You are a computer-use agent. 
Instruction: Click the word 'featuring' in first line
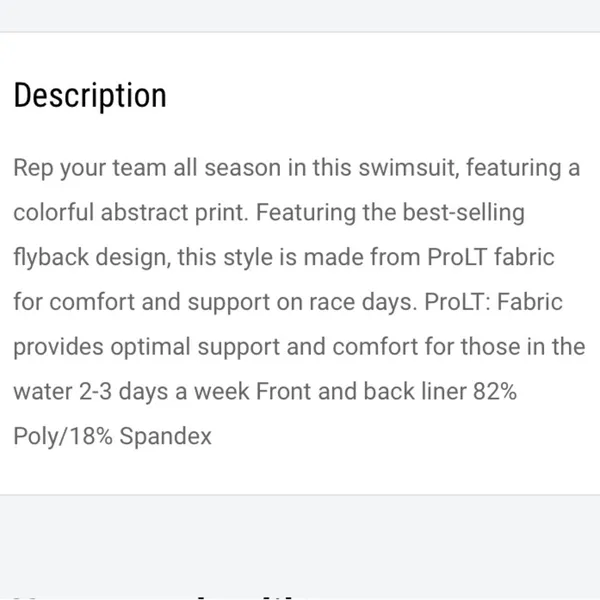[514, 168]
